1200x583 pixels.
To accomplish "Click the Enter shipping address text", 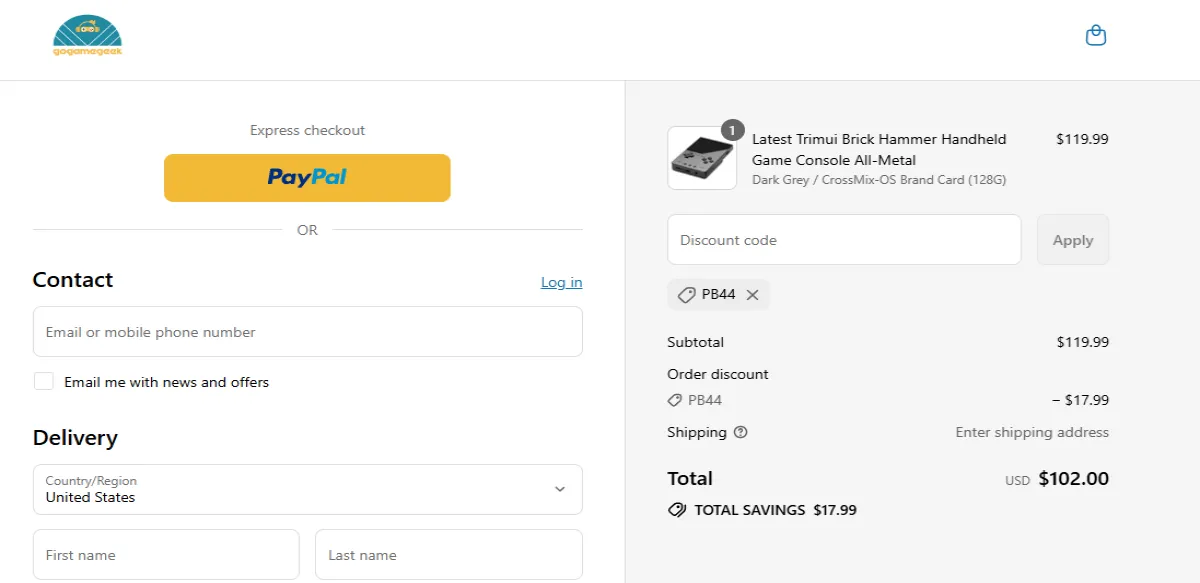I will (x=1031, y=432).
